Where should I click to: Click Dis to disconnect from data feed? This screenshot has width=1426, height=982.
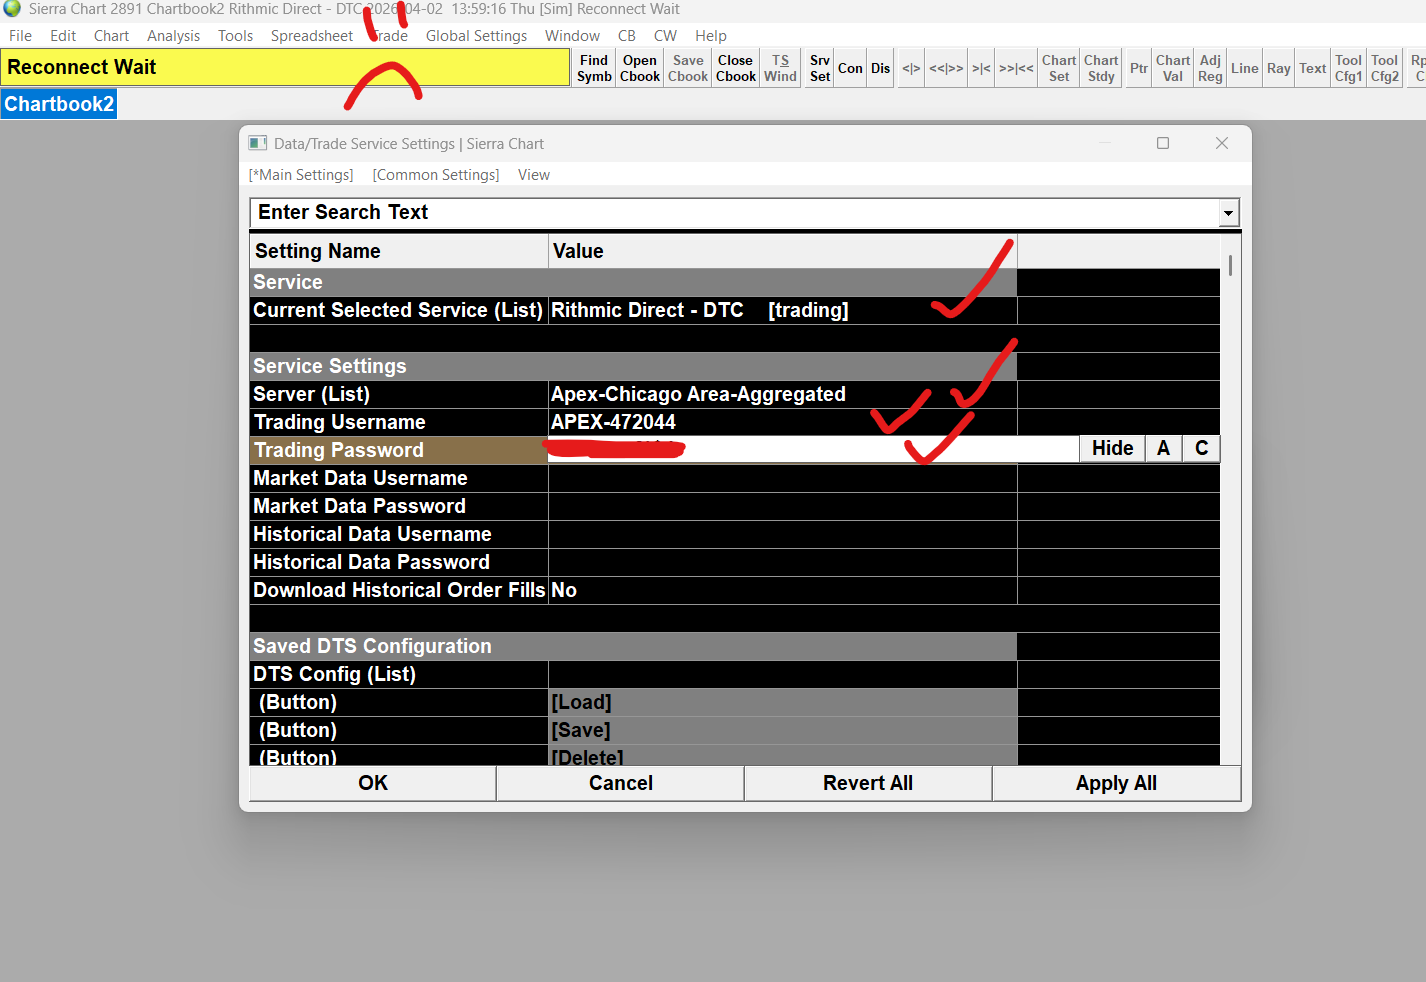[880, 68]
